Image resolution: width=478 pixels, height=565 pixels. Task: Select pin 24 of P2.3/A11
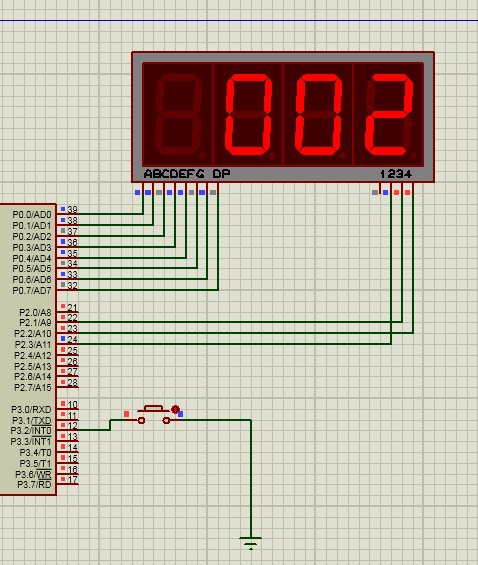coord(72,339)
